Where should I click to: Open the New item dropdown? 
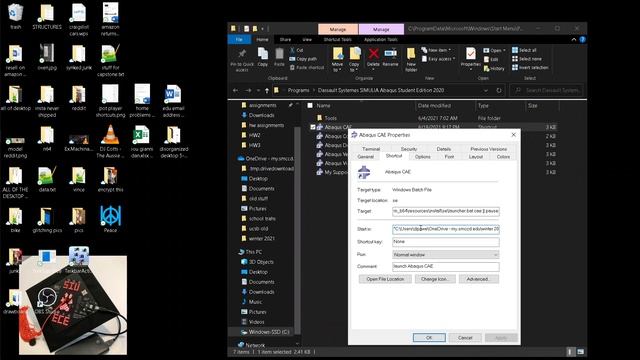point(436,50)
